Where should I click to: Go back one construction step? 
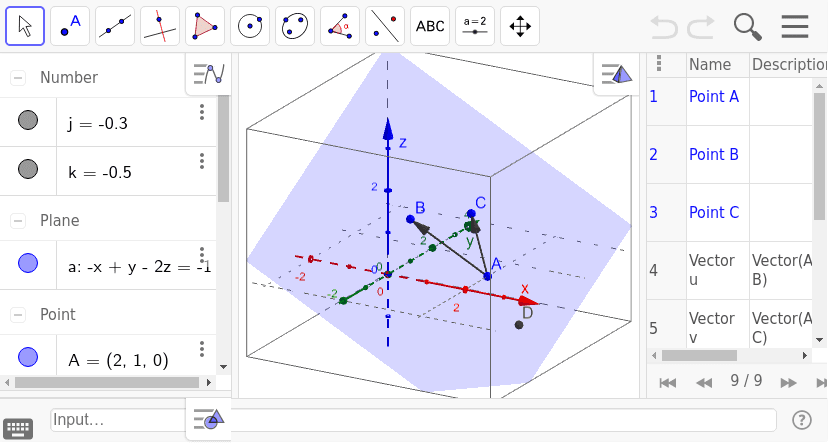point(704,382)
